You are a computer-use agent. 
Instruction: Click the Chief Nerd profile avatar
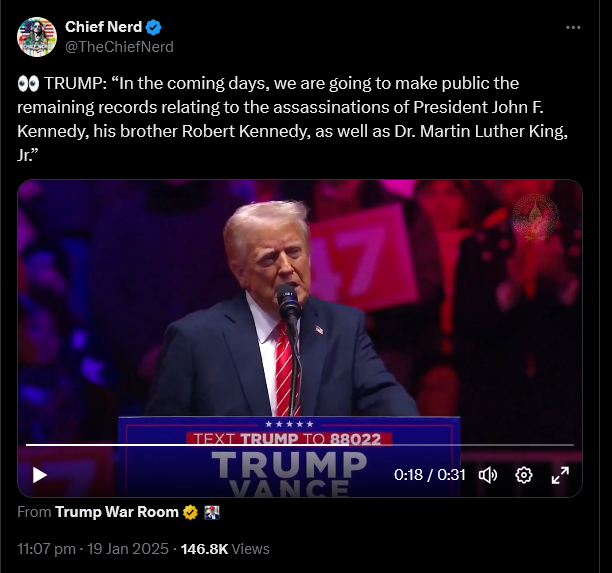point(37,36)
